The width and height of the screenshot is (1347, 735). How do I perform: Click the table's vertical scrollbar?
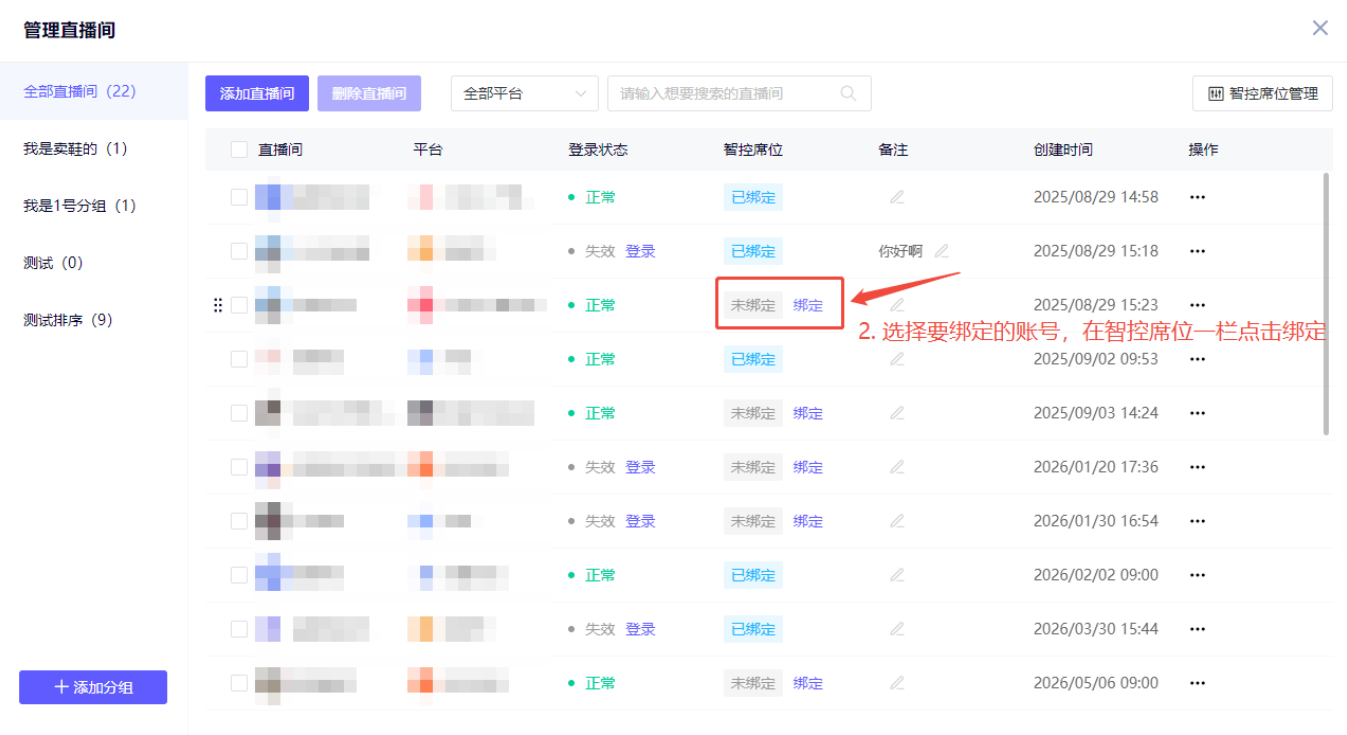(1327, 304)
